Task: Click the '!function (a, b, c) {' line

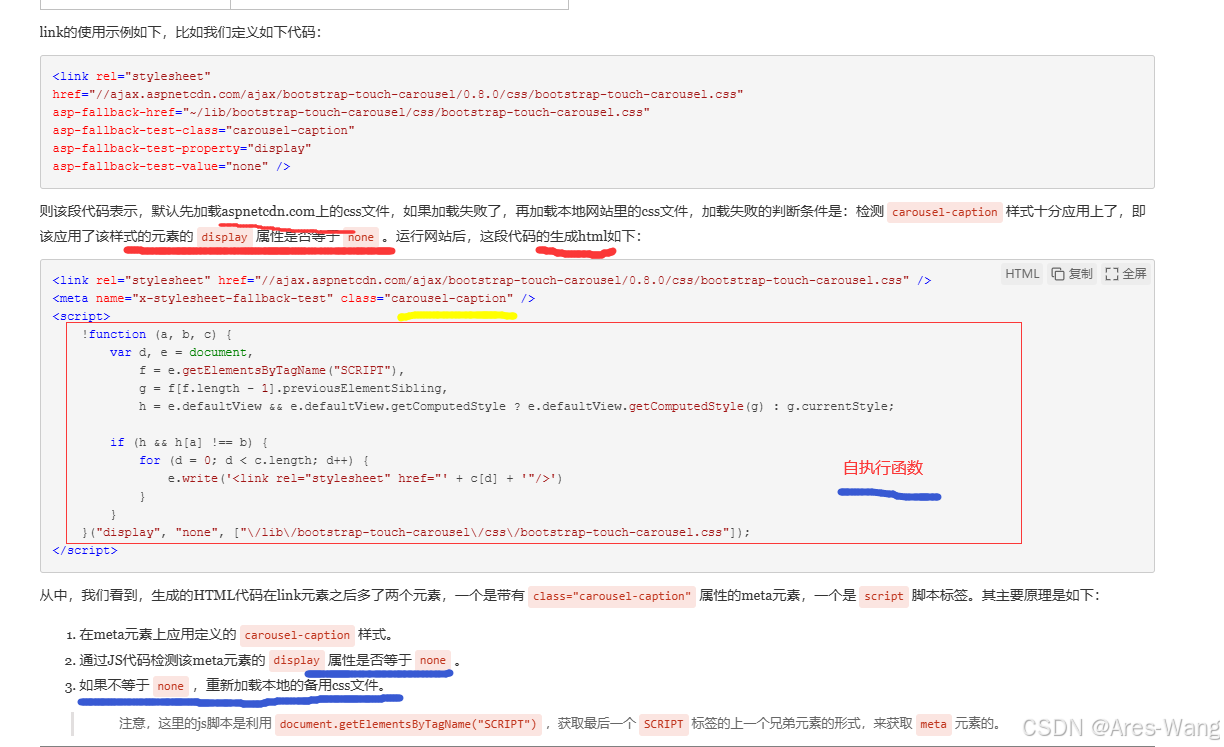Action: coord(156,334)
